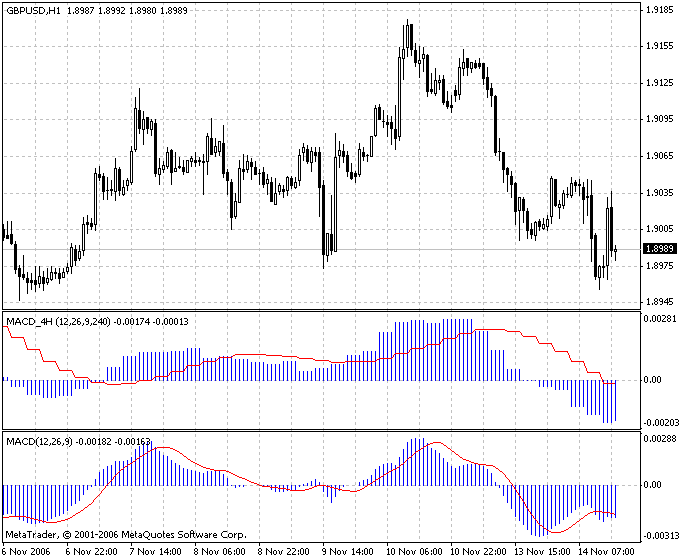Click the 1.9065 price axis label
The image size is (680, 560).
659,156
